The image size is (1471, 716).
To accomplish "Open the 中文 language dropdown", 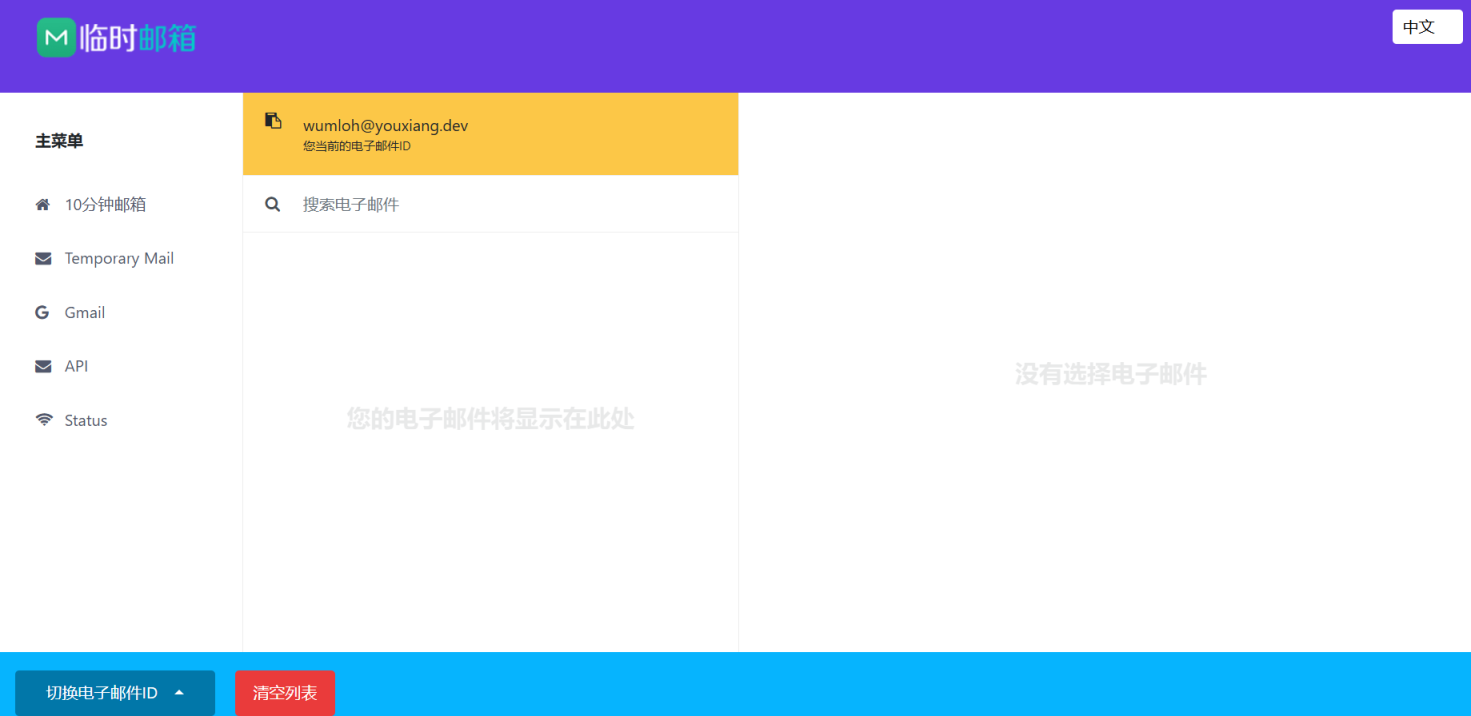I will click(x=1427, y=27).
